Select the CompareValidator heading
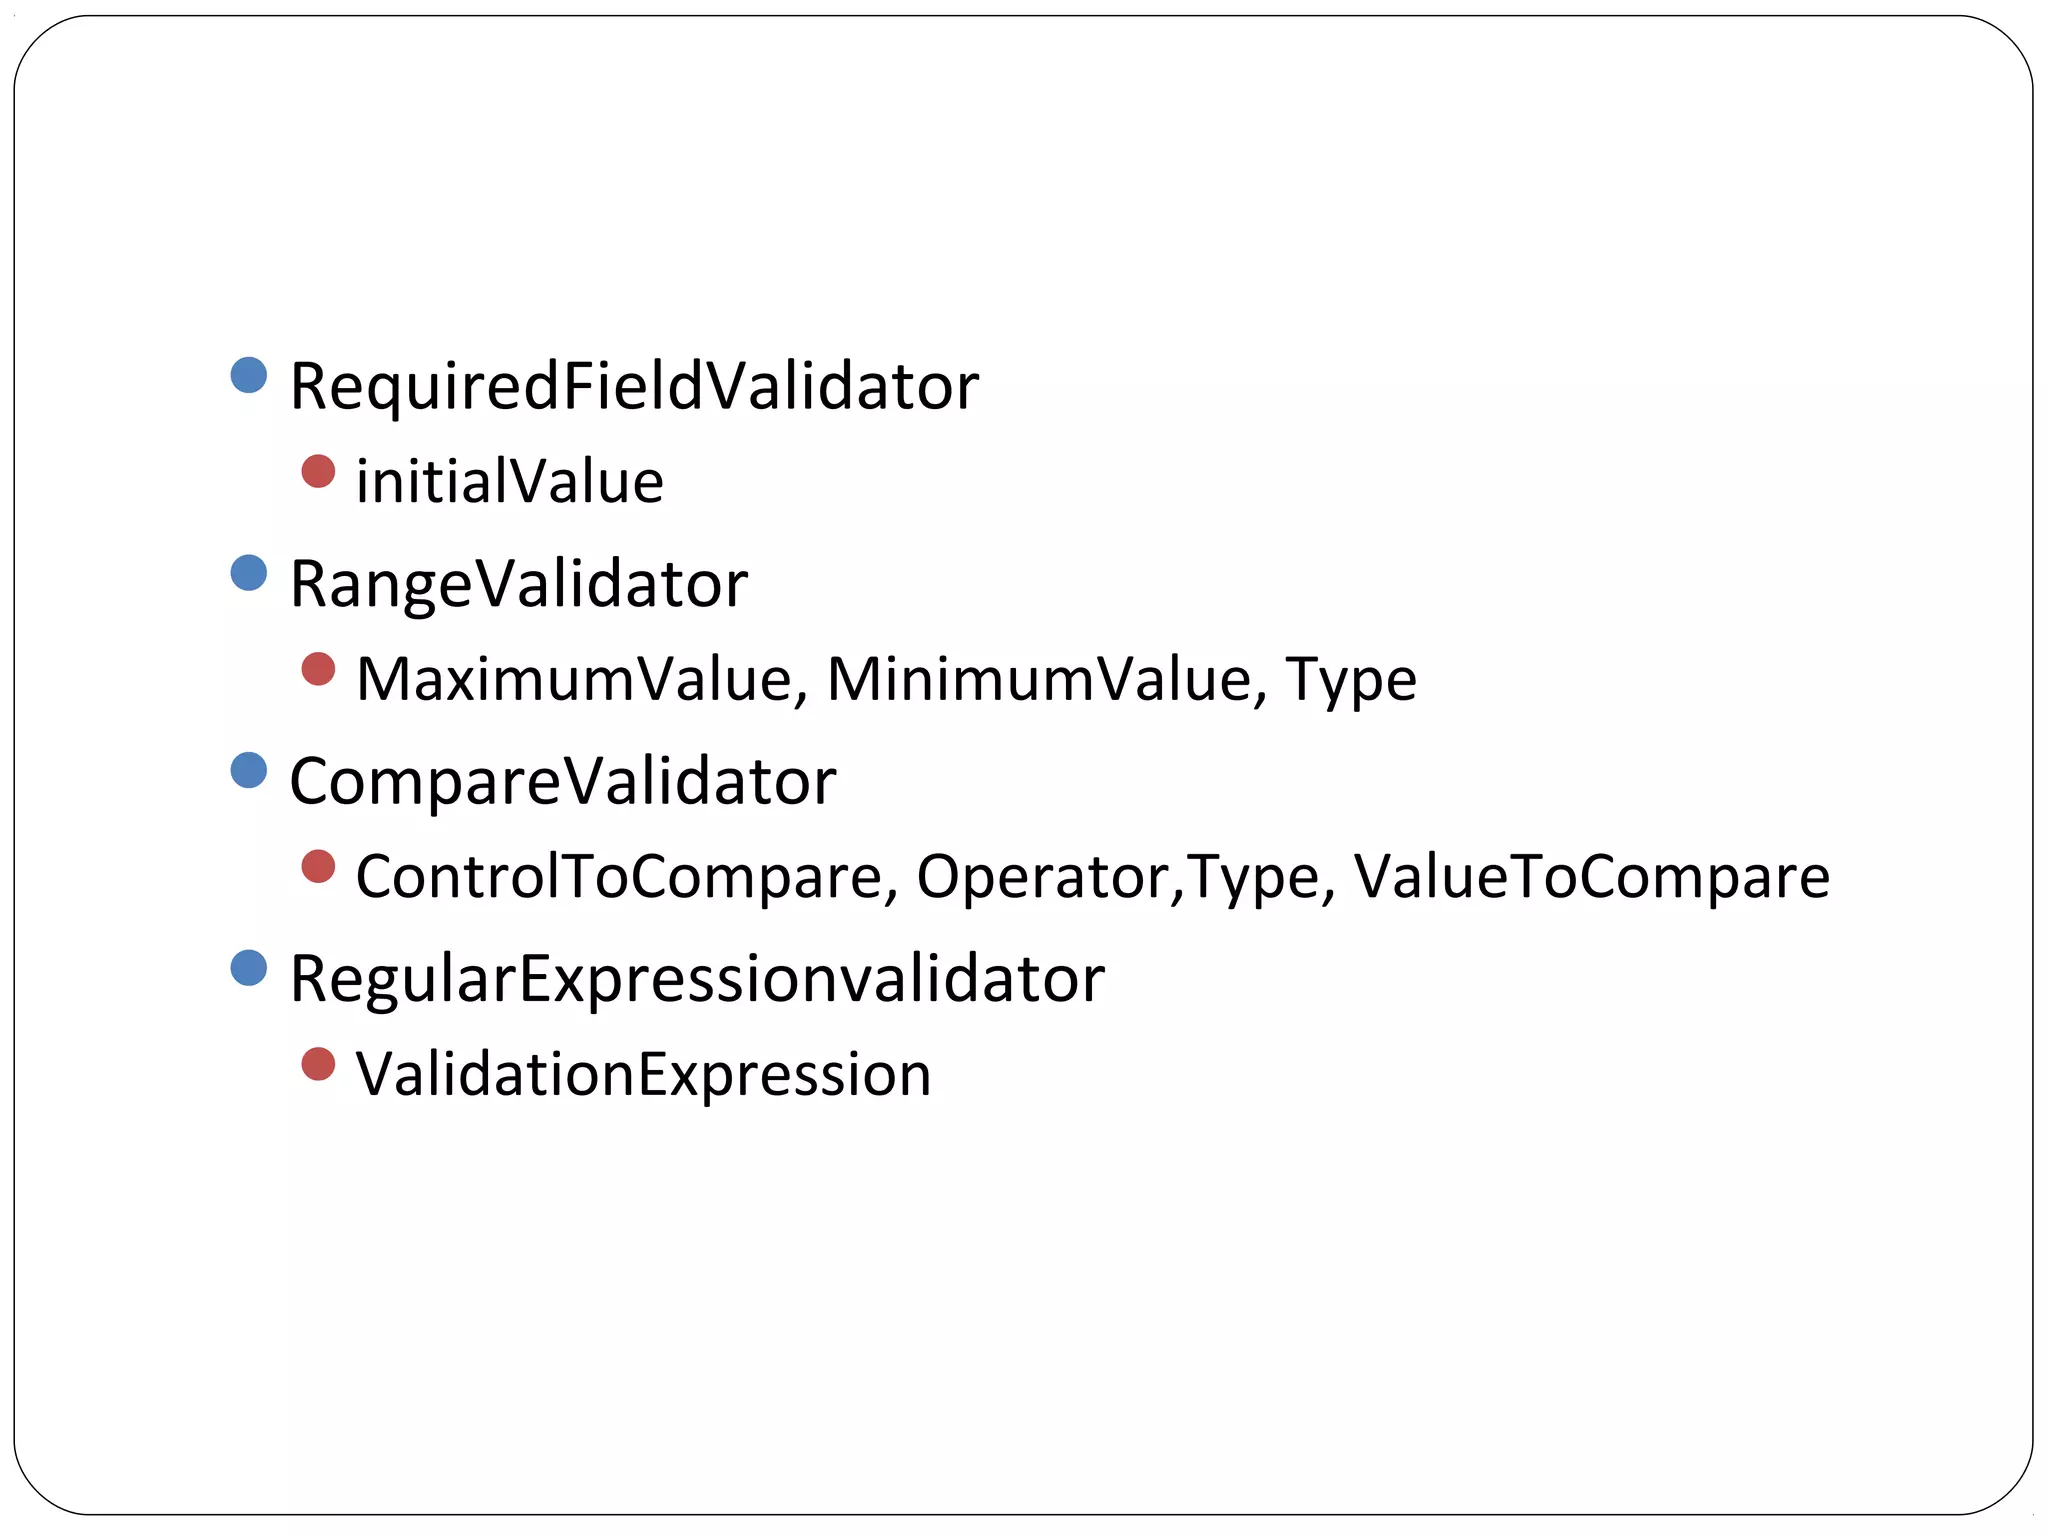 [563, 783]
